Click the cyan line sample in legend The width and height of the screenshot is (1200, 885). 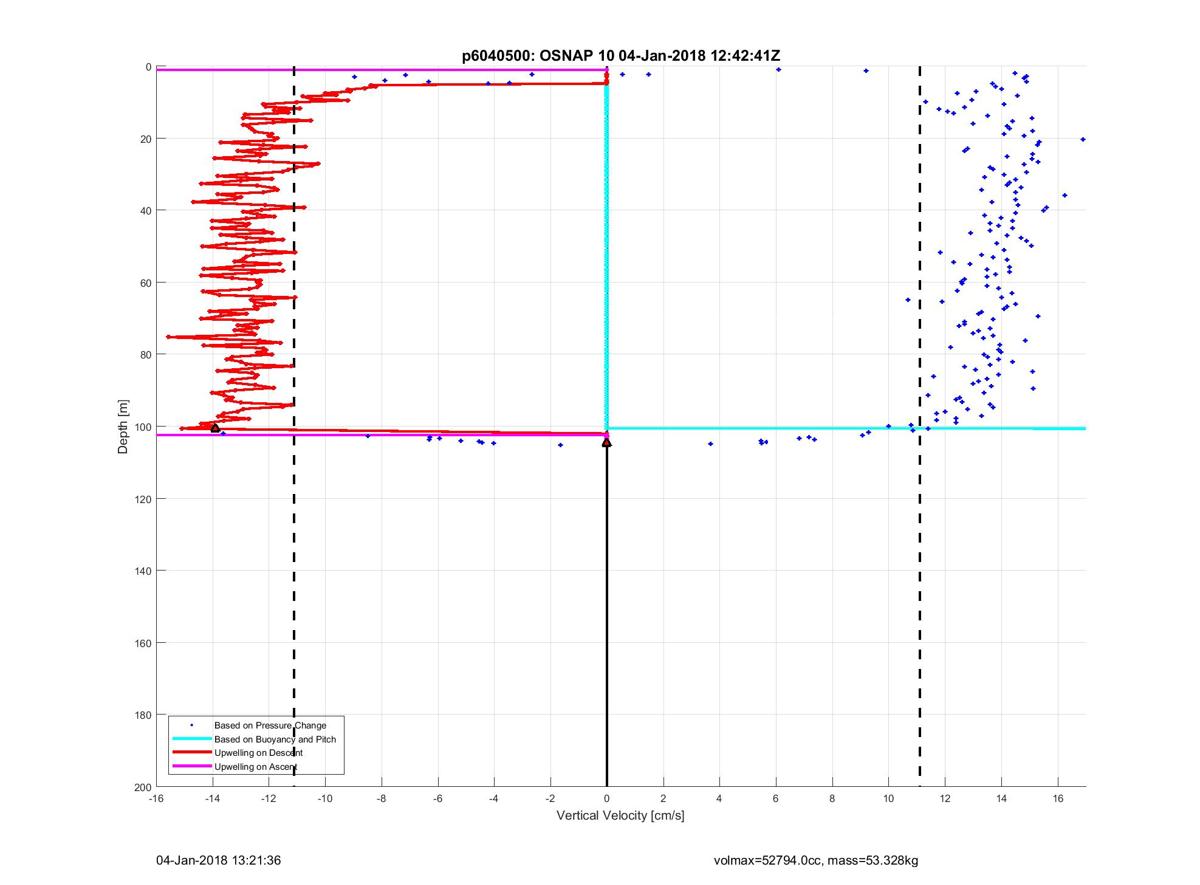click(190, 739)
